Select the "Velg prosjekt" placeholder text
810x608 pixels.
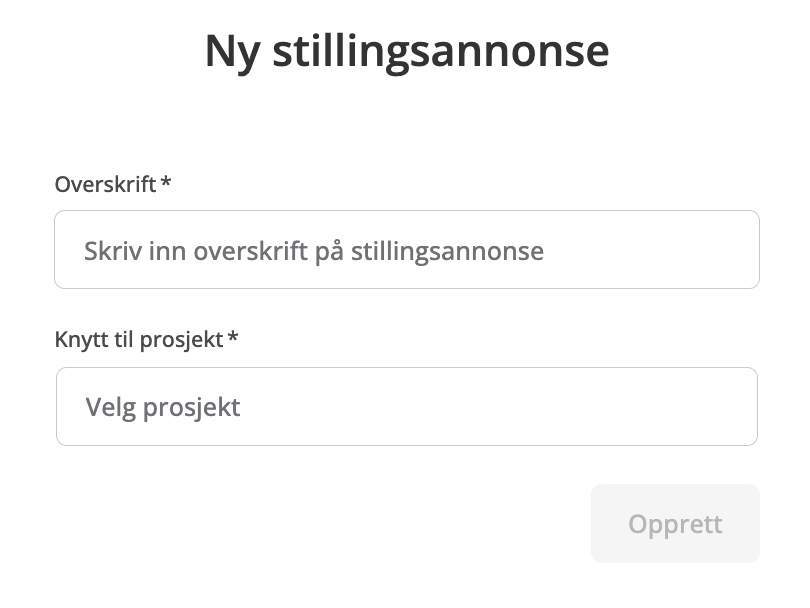(163, 407)
